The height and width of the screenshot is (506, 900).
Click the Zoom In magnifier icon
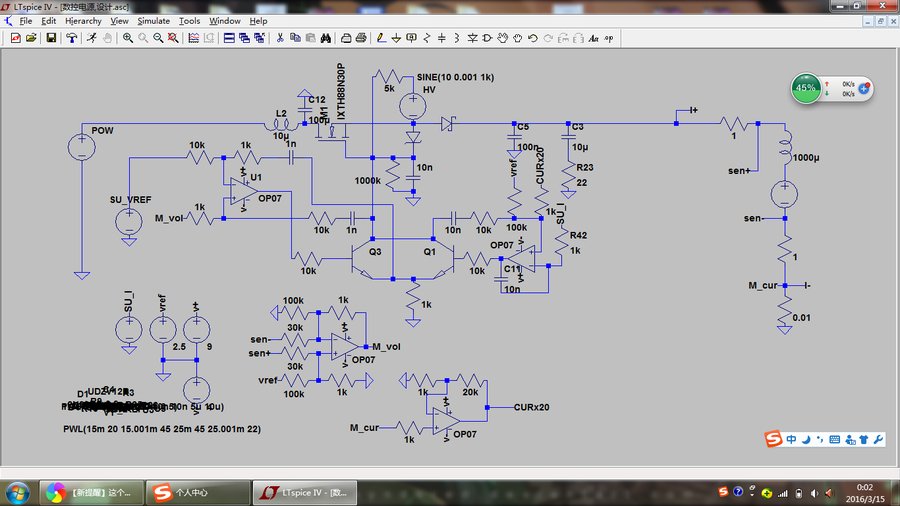coord(128,38)
